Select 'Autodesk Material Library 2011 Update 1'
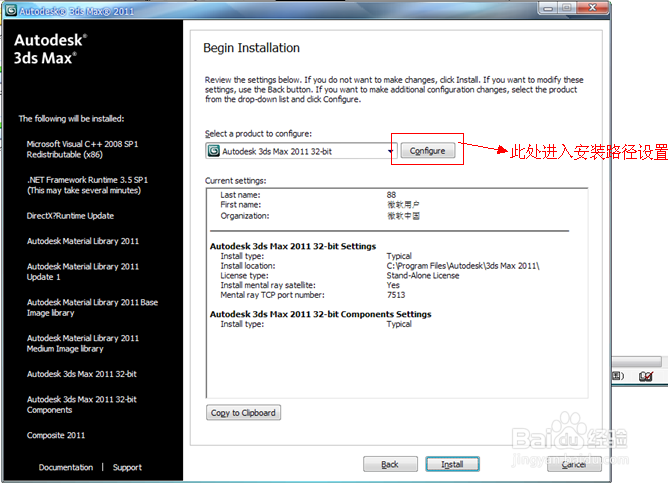Screen dimensions: 668x483 [x=83, y=272]
